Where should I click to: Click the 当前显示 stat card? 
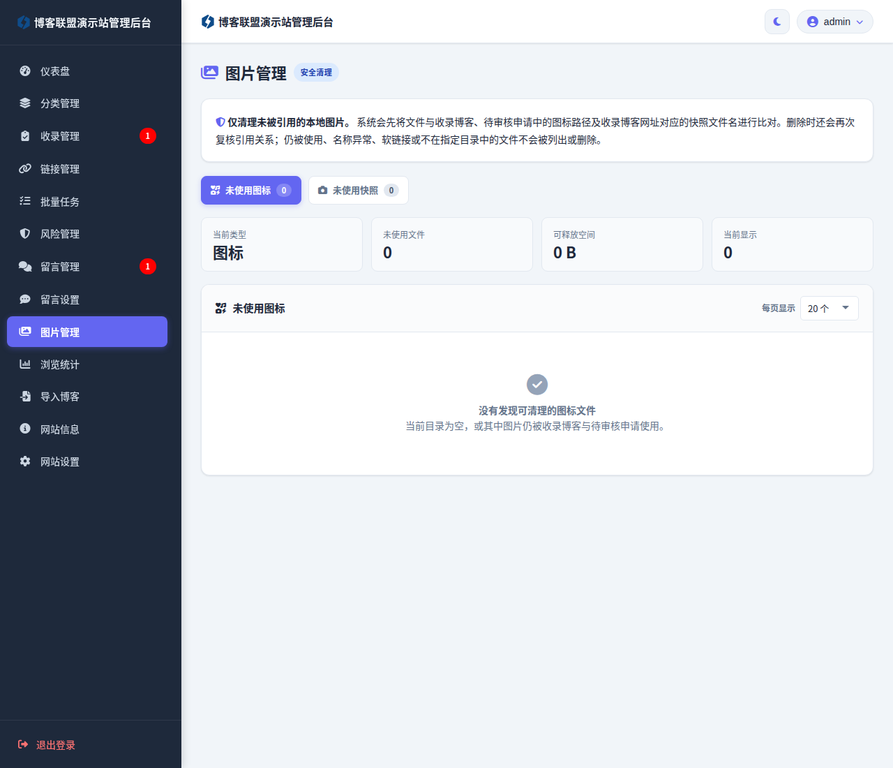pyautogui.click(x=792, y=244)
